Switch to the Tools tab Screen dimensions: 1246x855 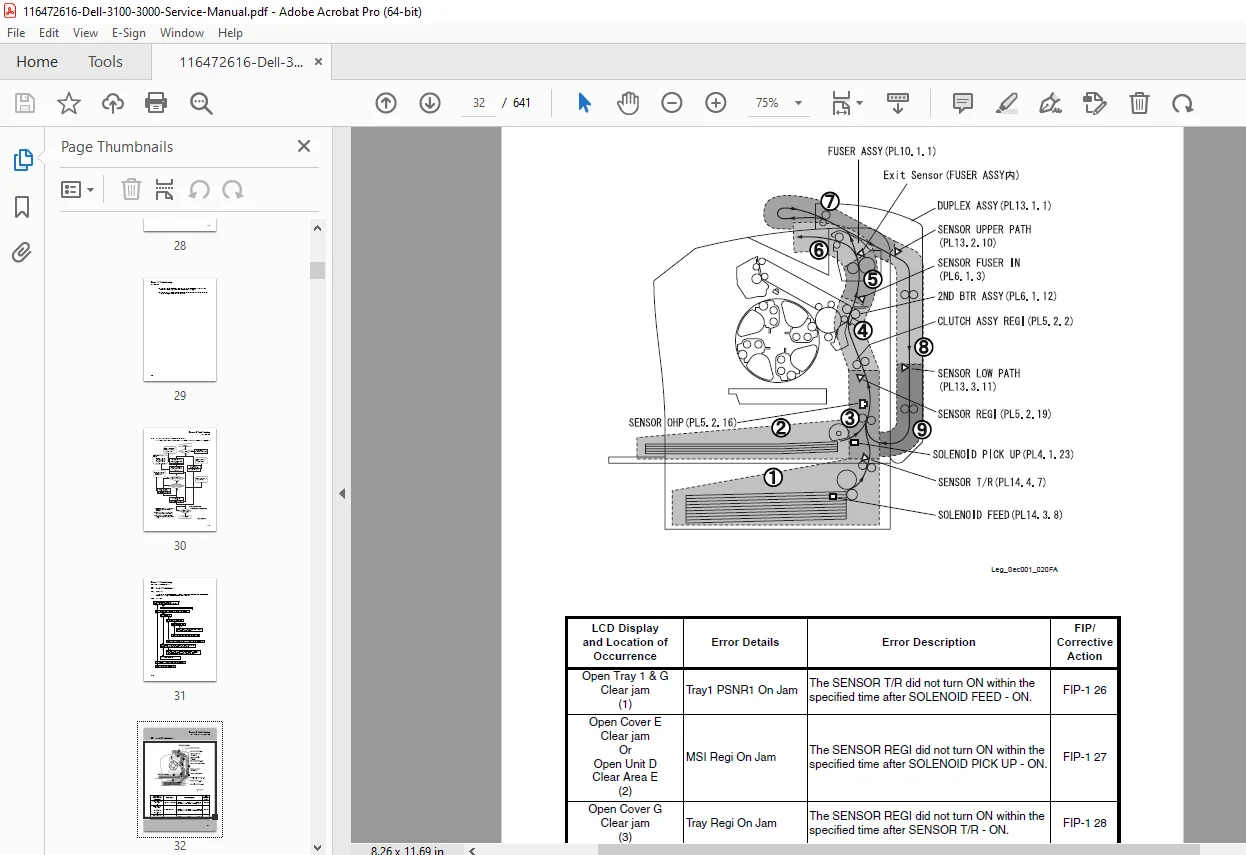[x=105, y=62]
